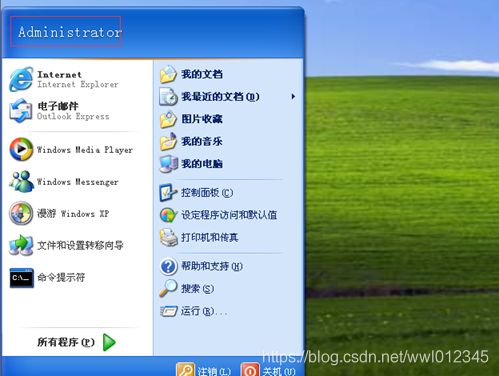Open the 设定程序访问和默认值 icon
499x376 pixels.
168,215
